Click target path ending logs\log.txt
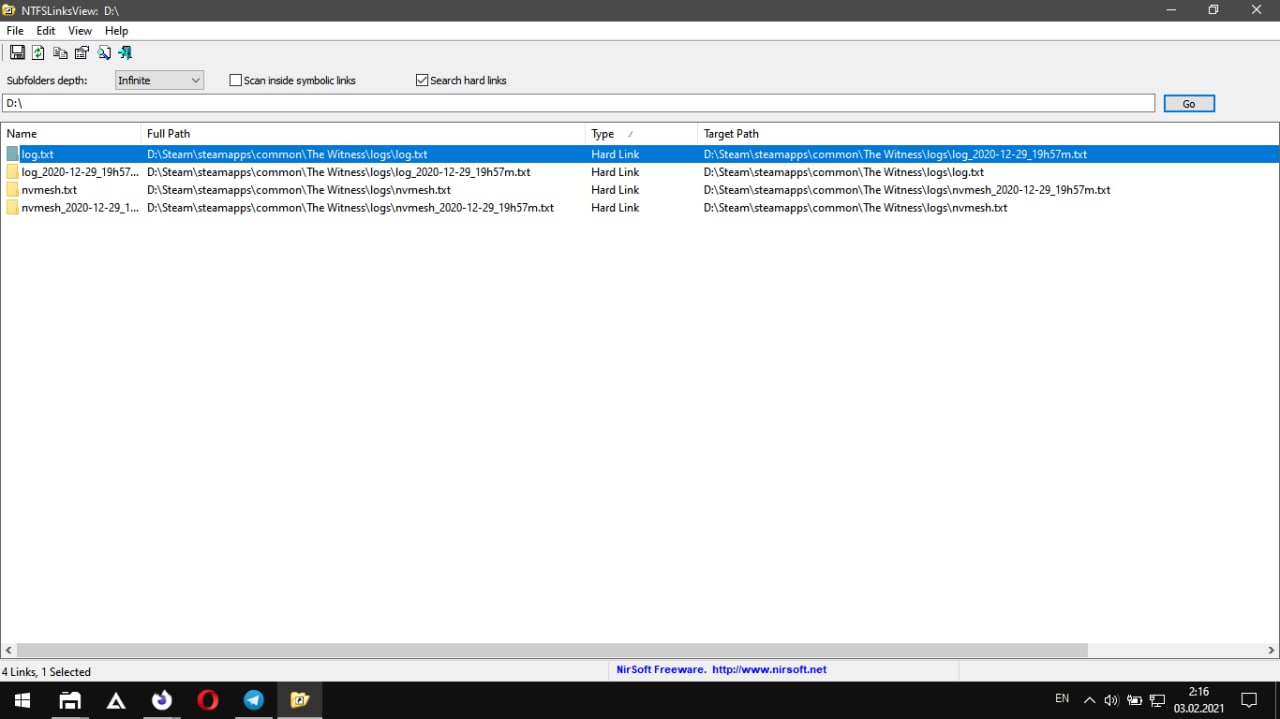This screenshot has width=1280, height=719. [844, 172]
